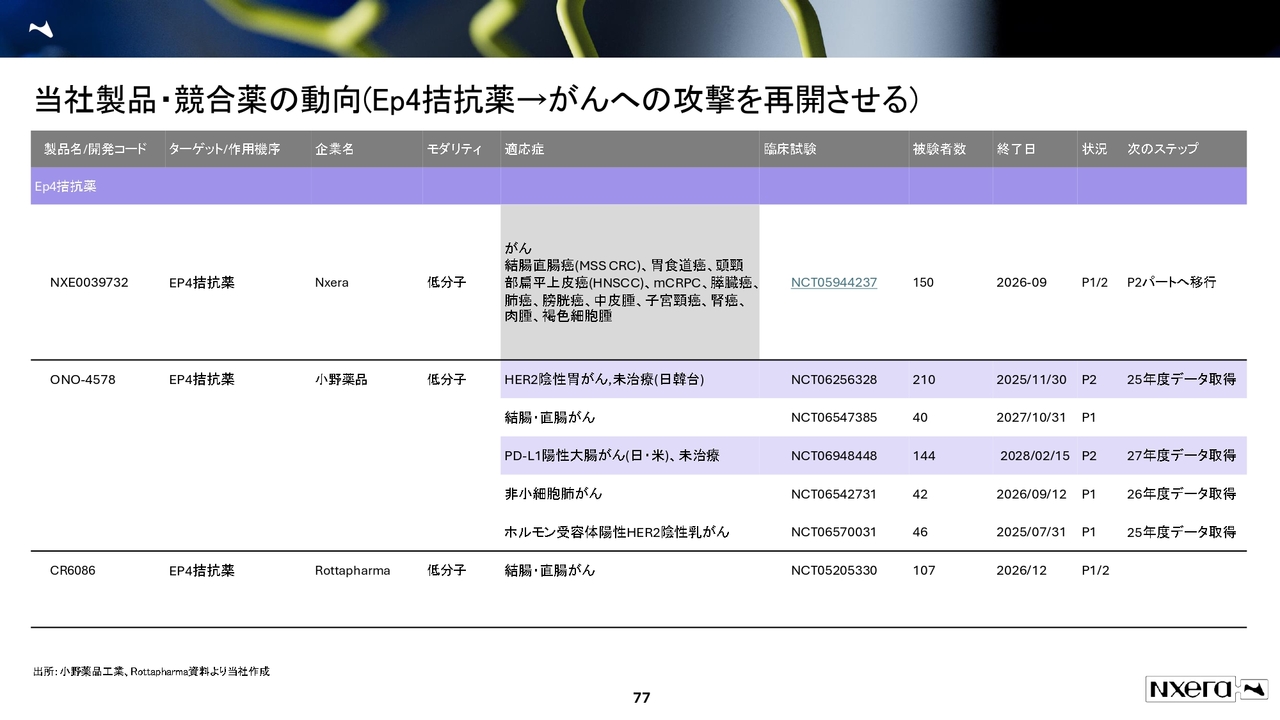The image size is (1280, 720).
Task: Select end date 2026/09/12
Action: tap(1031, 493)
